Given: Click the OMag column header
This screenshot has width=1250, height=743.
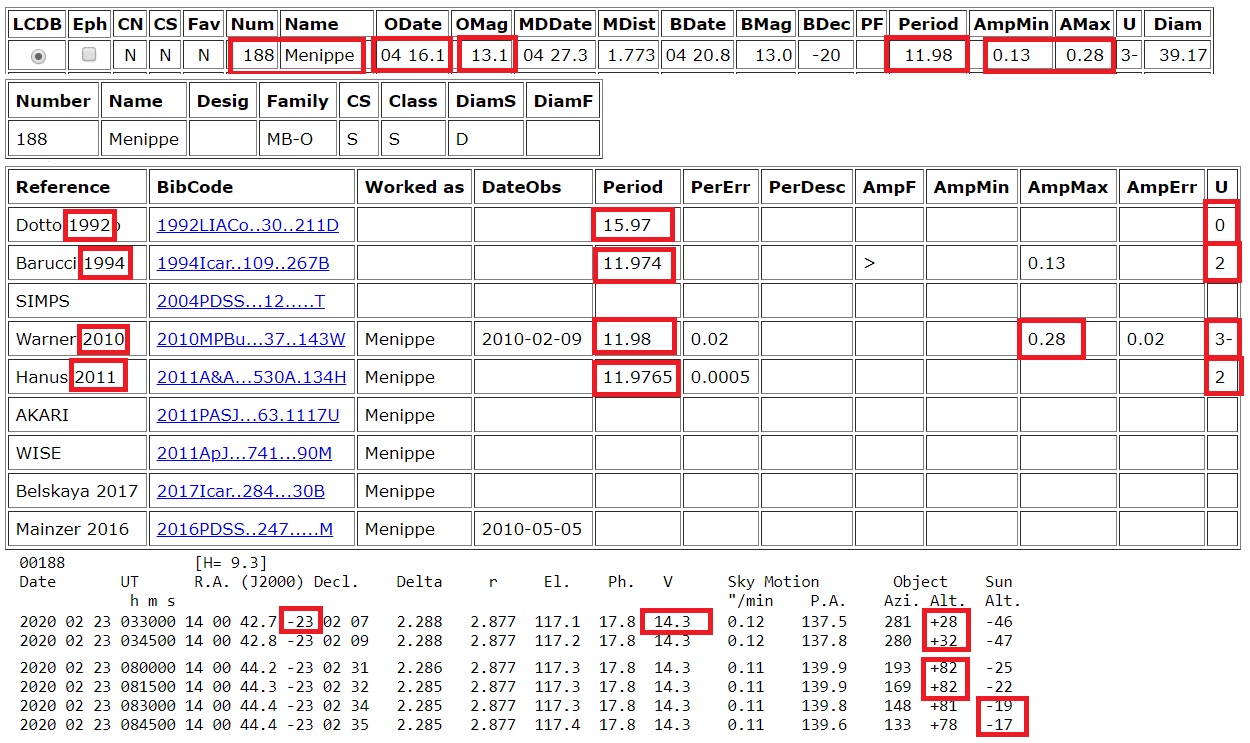Looking at the screenshot, I should (x=482, y=24).
